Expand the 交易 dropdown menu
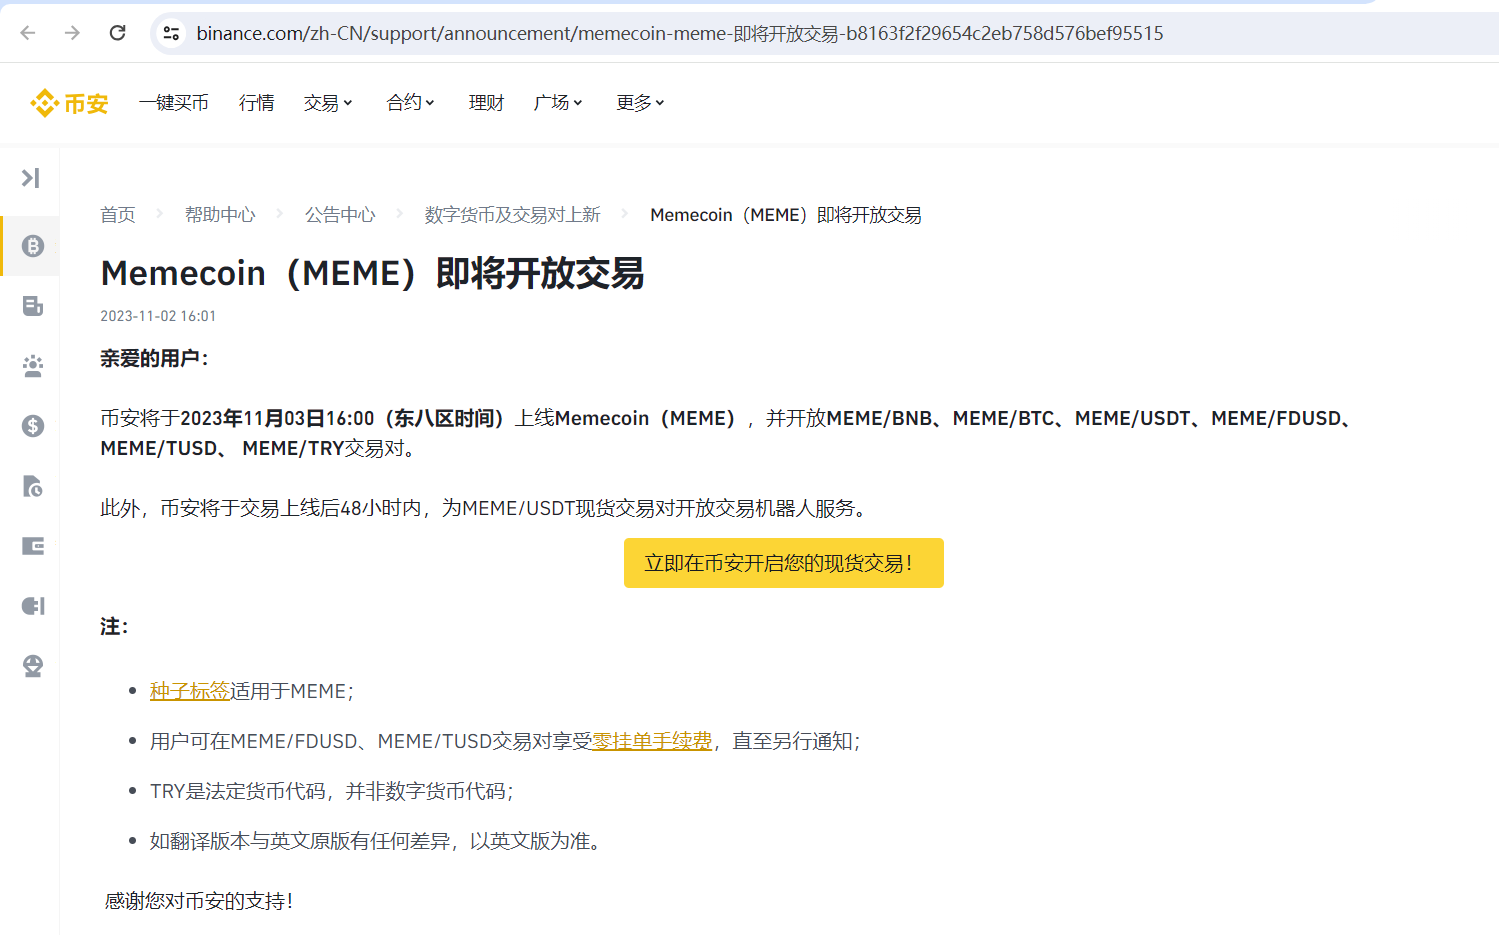This screenshot has height=935, width=1499. tap(328, 103)
